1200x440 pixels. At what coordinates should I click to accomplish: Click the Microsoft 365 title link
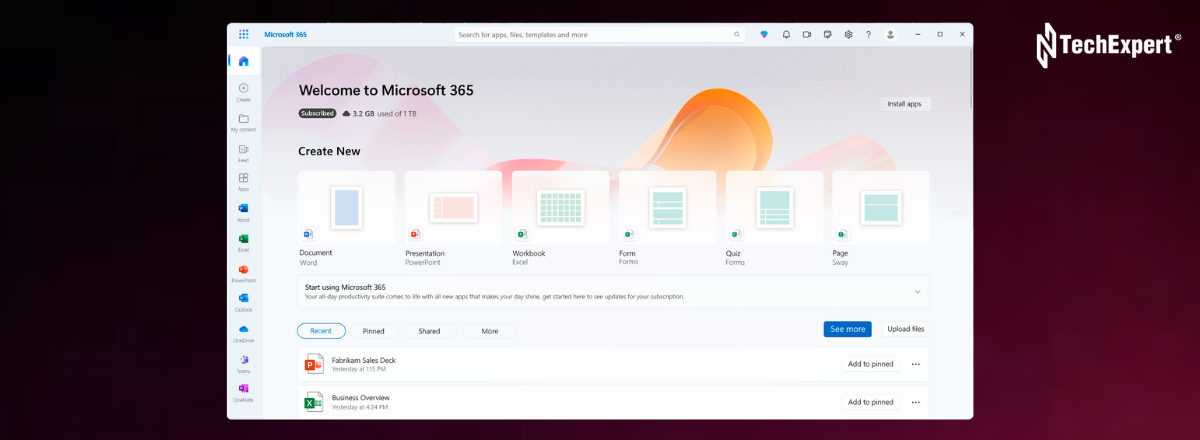(x=285, y=34)
